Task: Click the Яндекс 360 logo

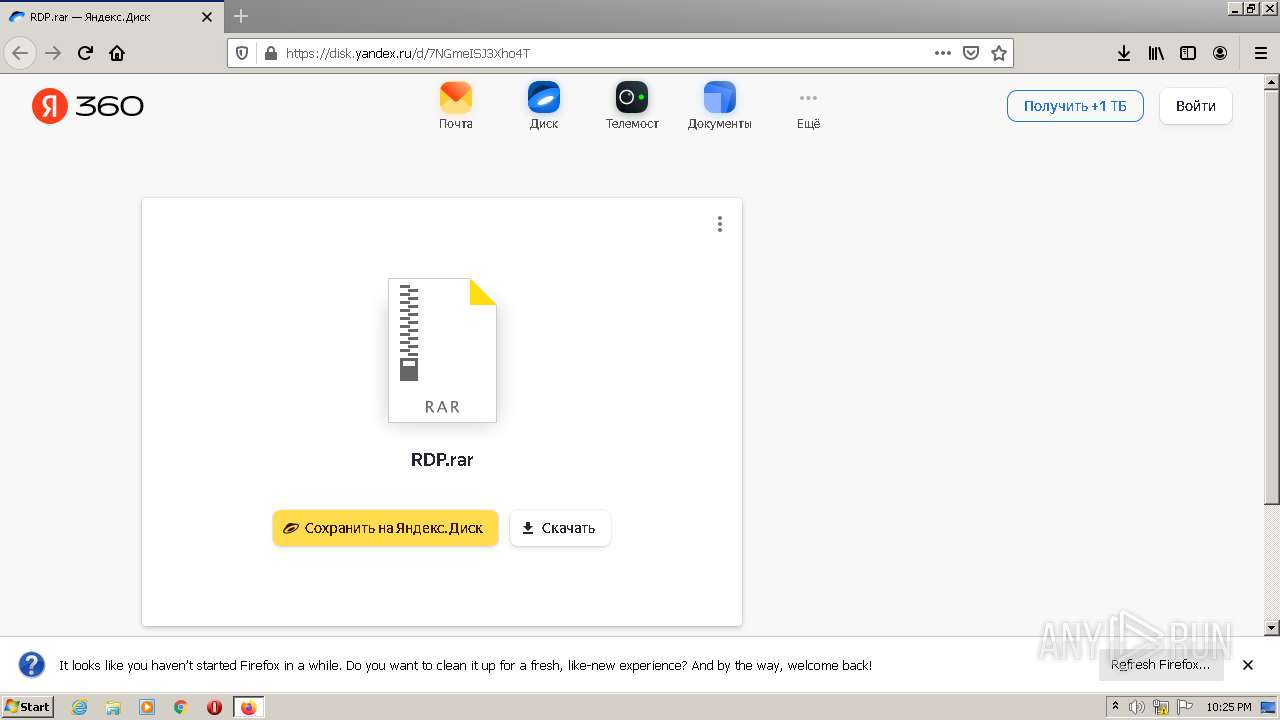Action: [88, 105]
